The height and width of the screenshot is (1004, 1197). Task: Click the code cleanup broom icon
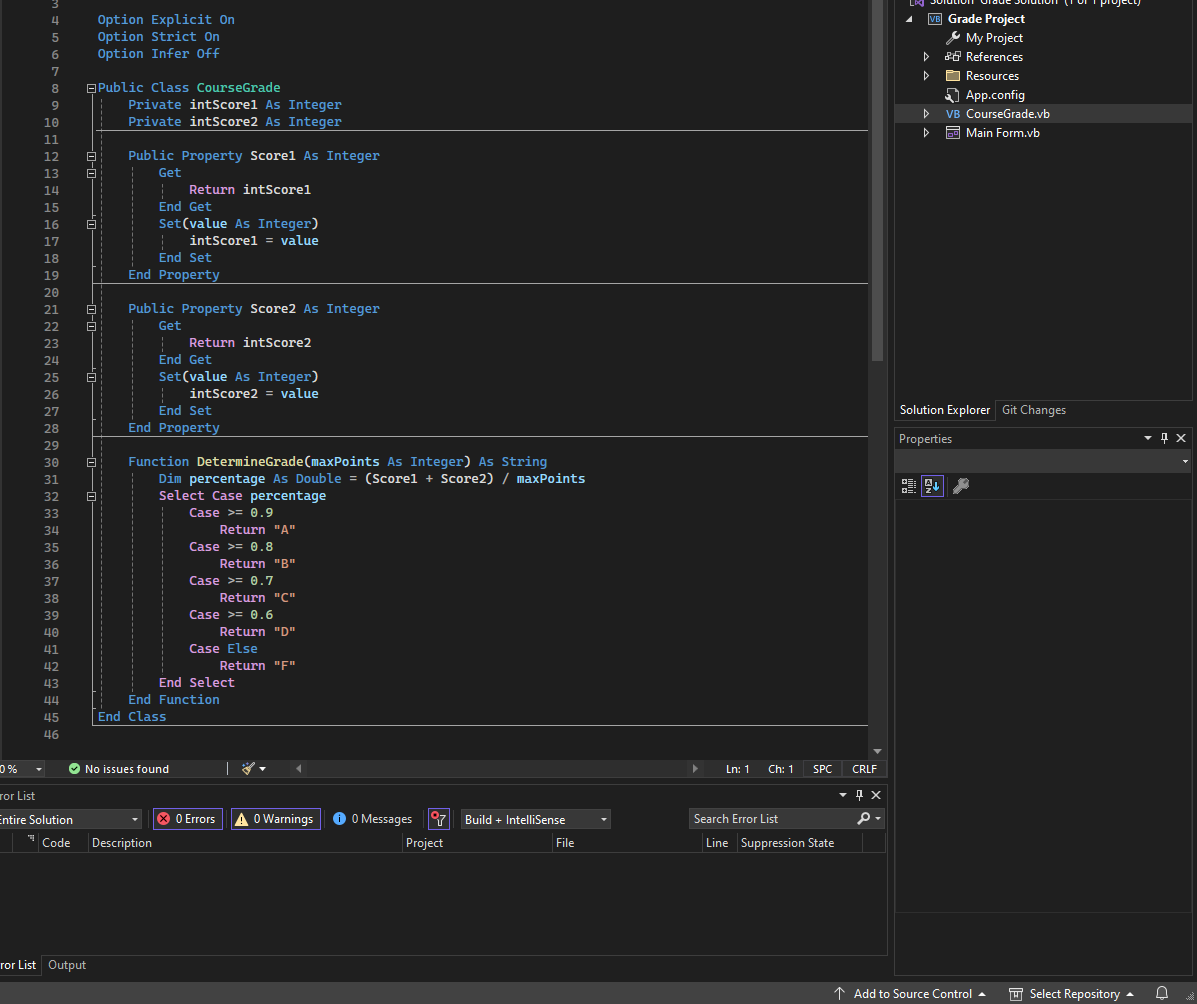click(x=248, y=769)
